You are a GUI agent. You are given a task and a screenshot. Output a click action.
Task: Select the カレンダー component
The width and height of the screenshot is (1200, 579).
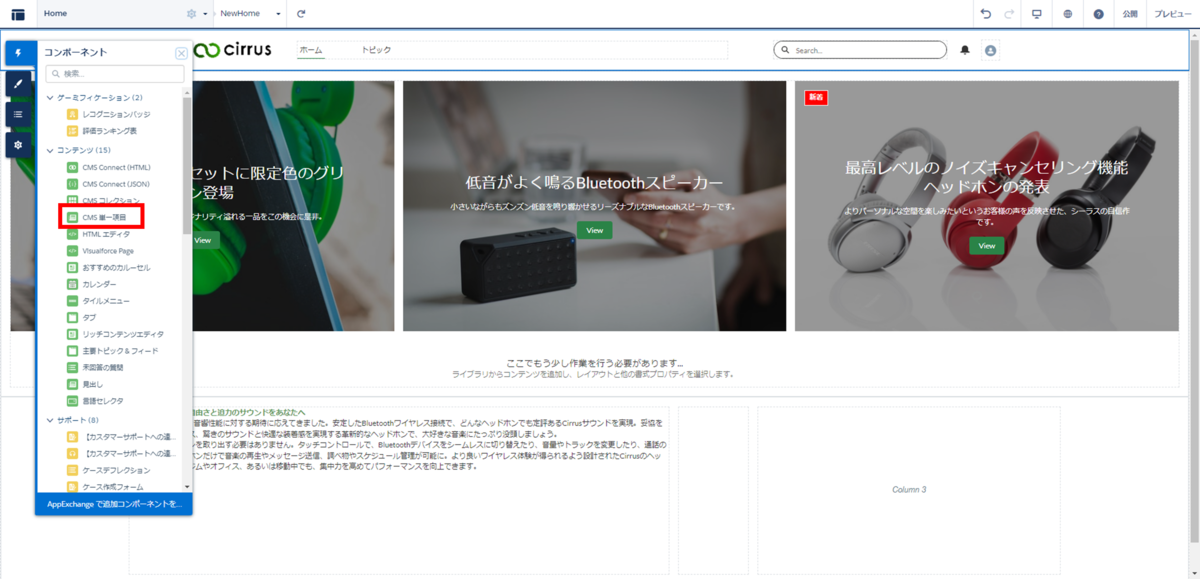[91, 284]
